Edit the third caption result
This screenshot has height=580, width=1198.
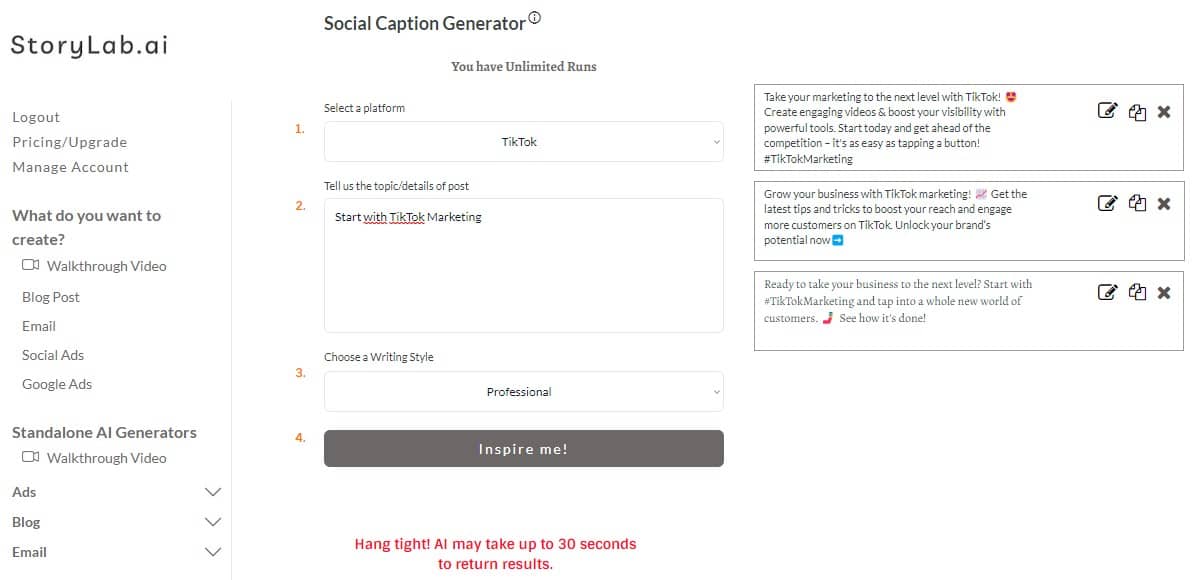coord(1107,292)
